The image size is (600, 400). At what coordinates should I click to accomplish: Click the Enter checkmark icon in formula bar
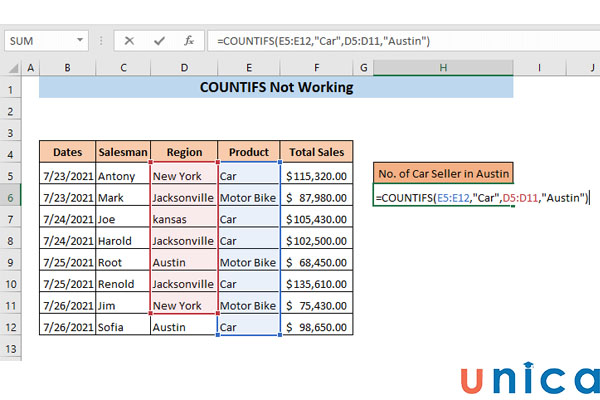(158, 41)
